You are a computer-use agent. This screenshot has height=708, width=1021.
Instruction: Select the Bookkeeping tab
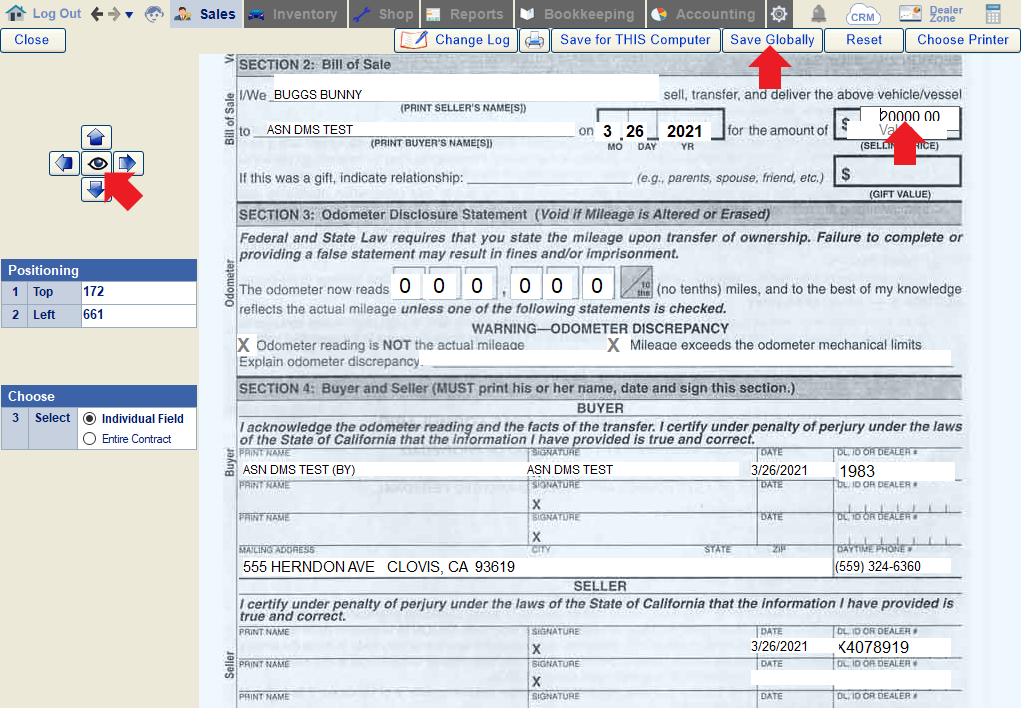click(580, 14)
